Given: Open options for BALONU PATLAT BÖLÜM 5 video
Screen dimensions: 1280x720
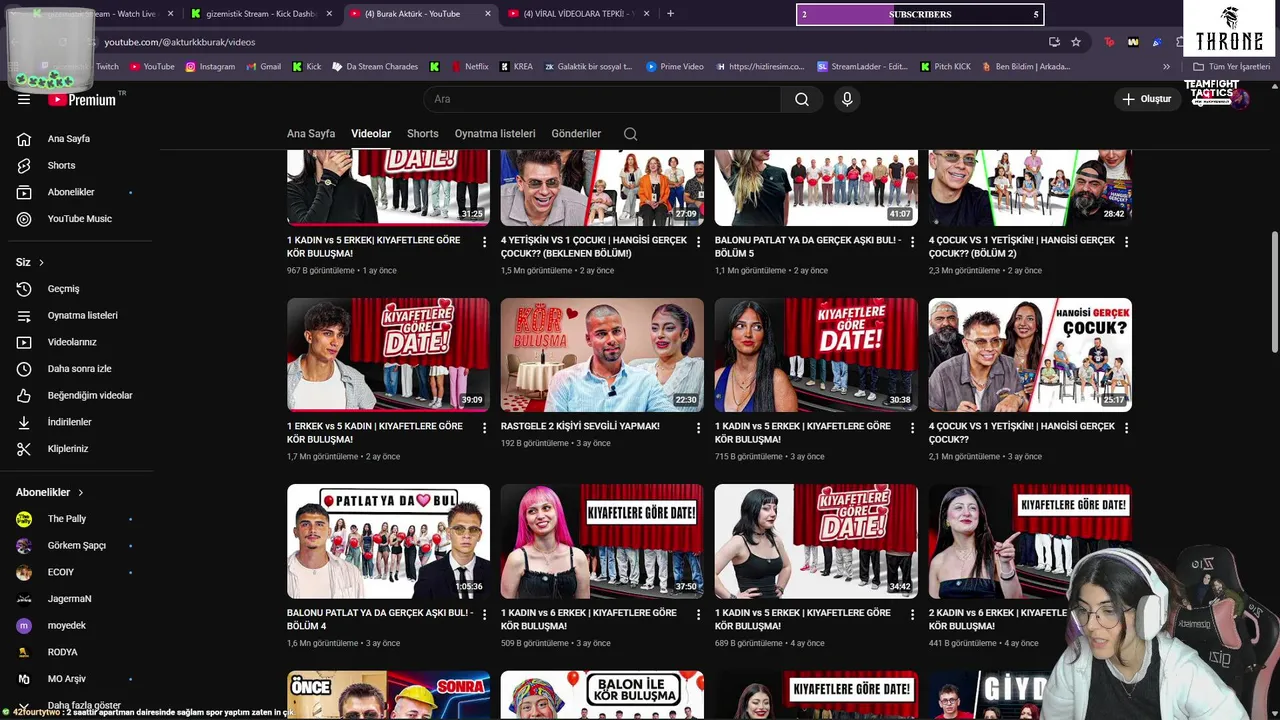Looking at the screenshot, I should [x=912, y=242].
